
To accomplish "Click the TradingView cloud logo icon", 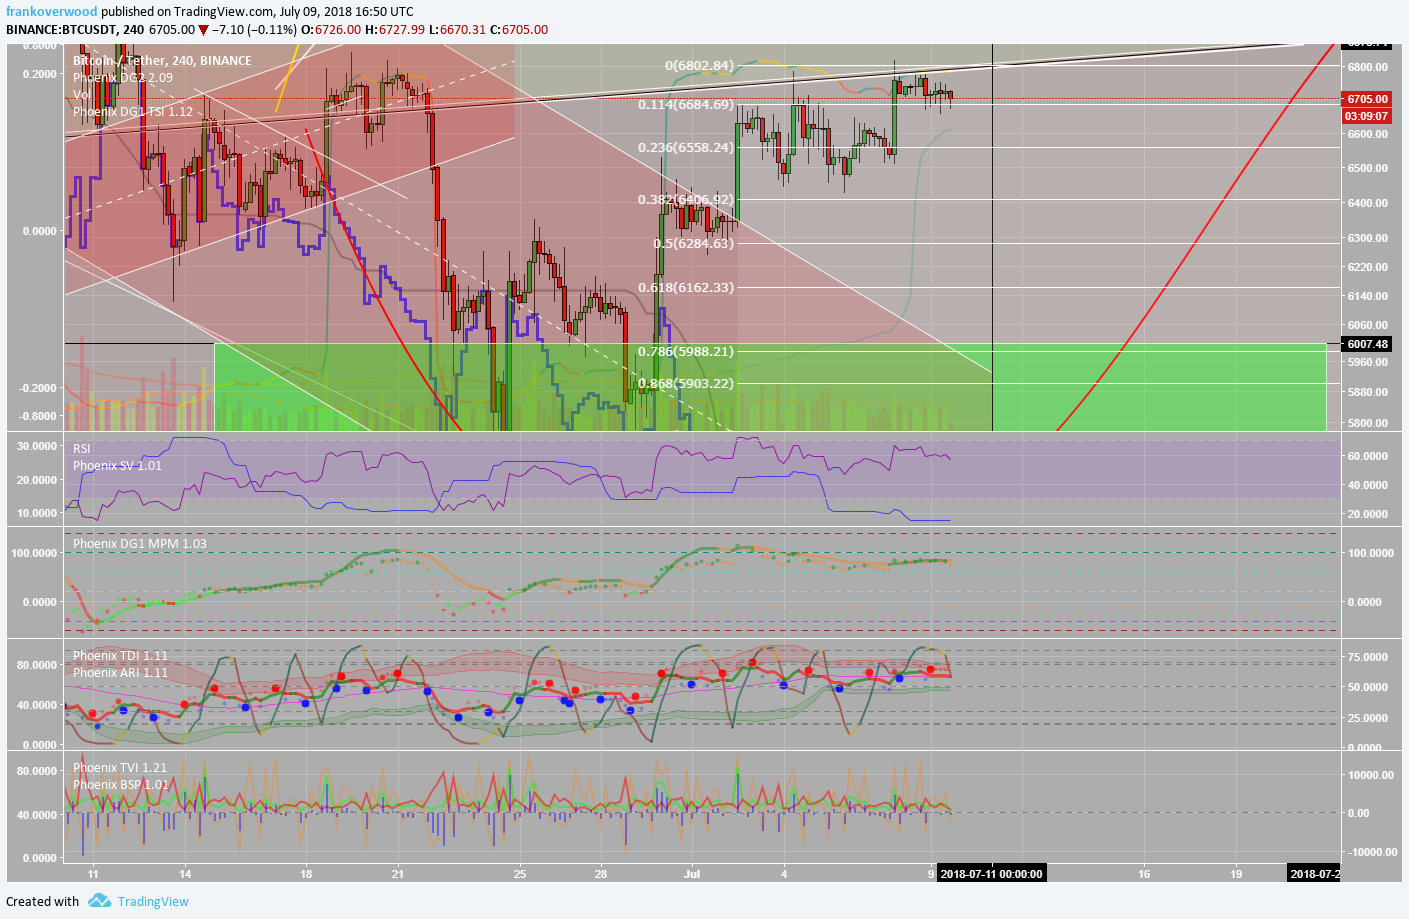I will click(x=99, y=901).
